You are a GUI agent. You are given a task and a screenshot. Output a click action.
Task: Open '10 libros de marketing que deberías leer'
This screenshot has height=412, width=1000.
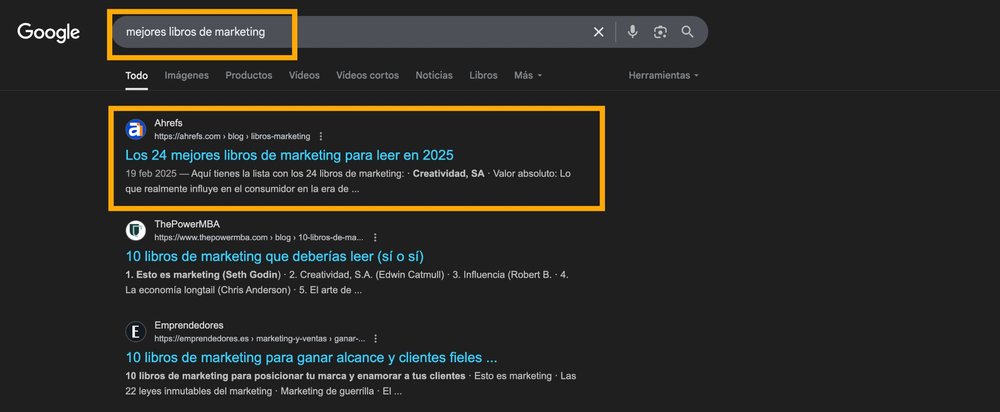275,256
